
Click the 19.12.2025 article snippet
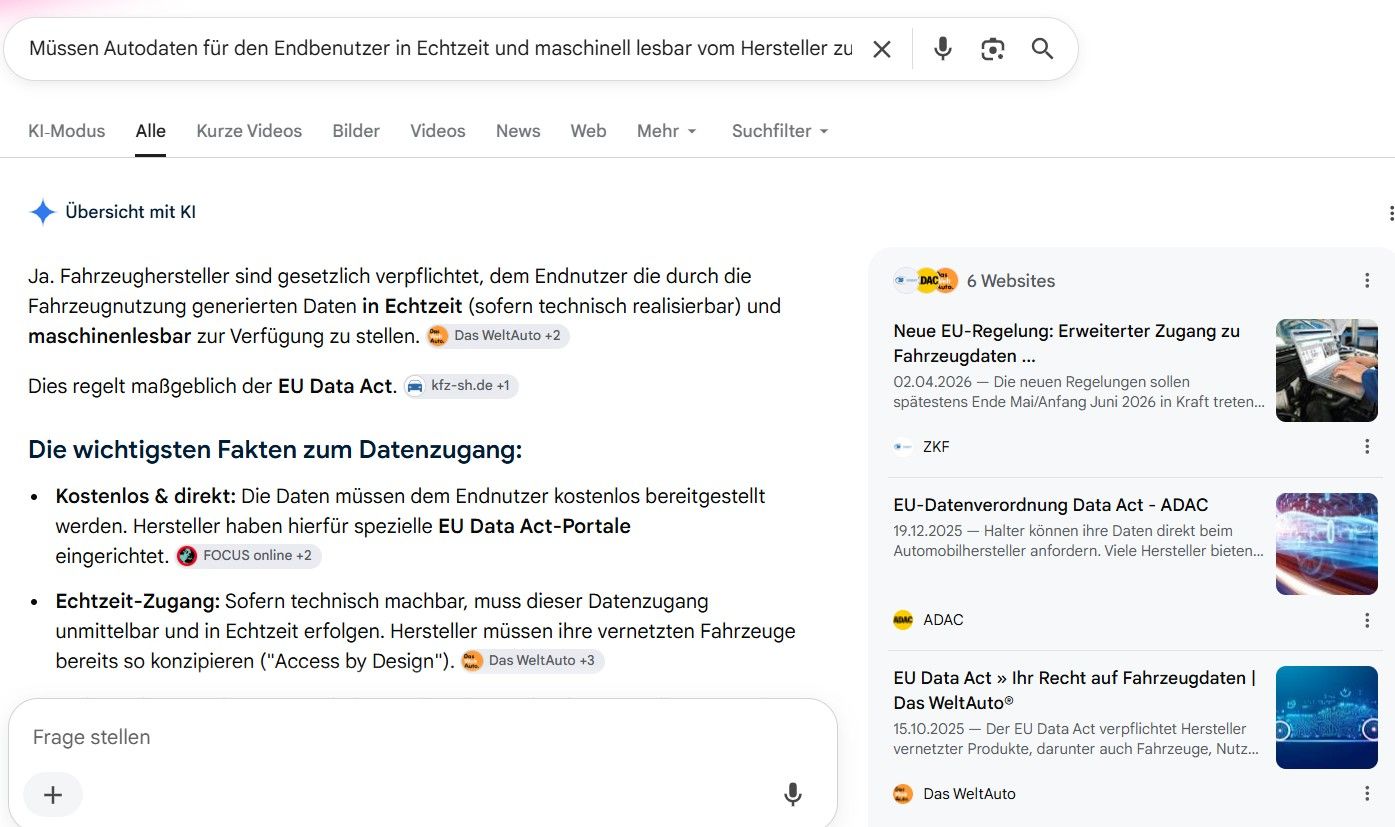point(1079,541)
